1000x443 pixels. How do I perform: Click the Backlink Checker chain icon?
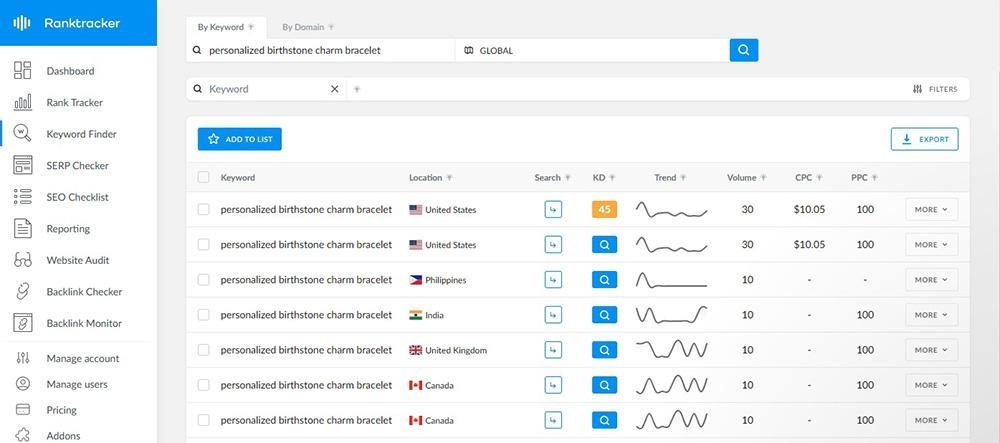22,292
